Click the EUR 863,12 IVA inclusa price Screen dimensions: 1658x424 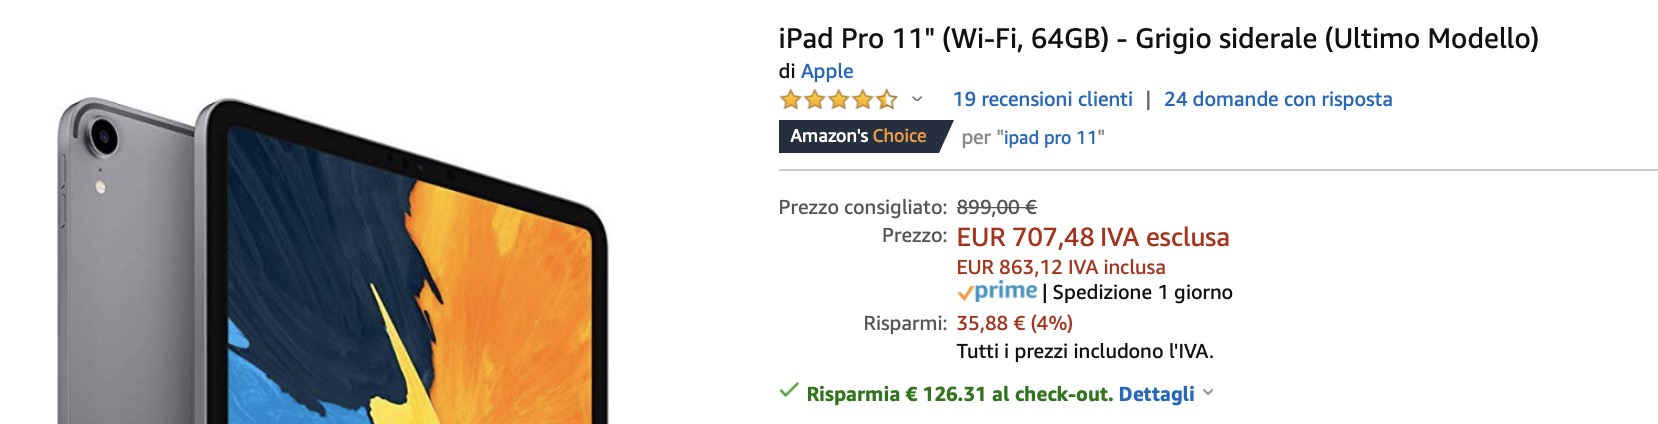(1060, 267)
